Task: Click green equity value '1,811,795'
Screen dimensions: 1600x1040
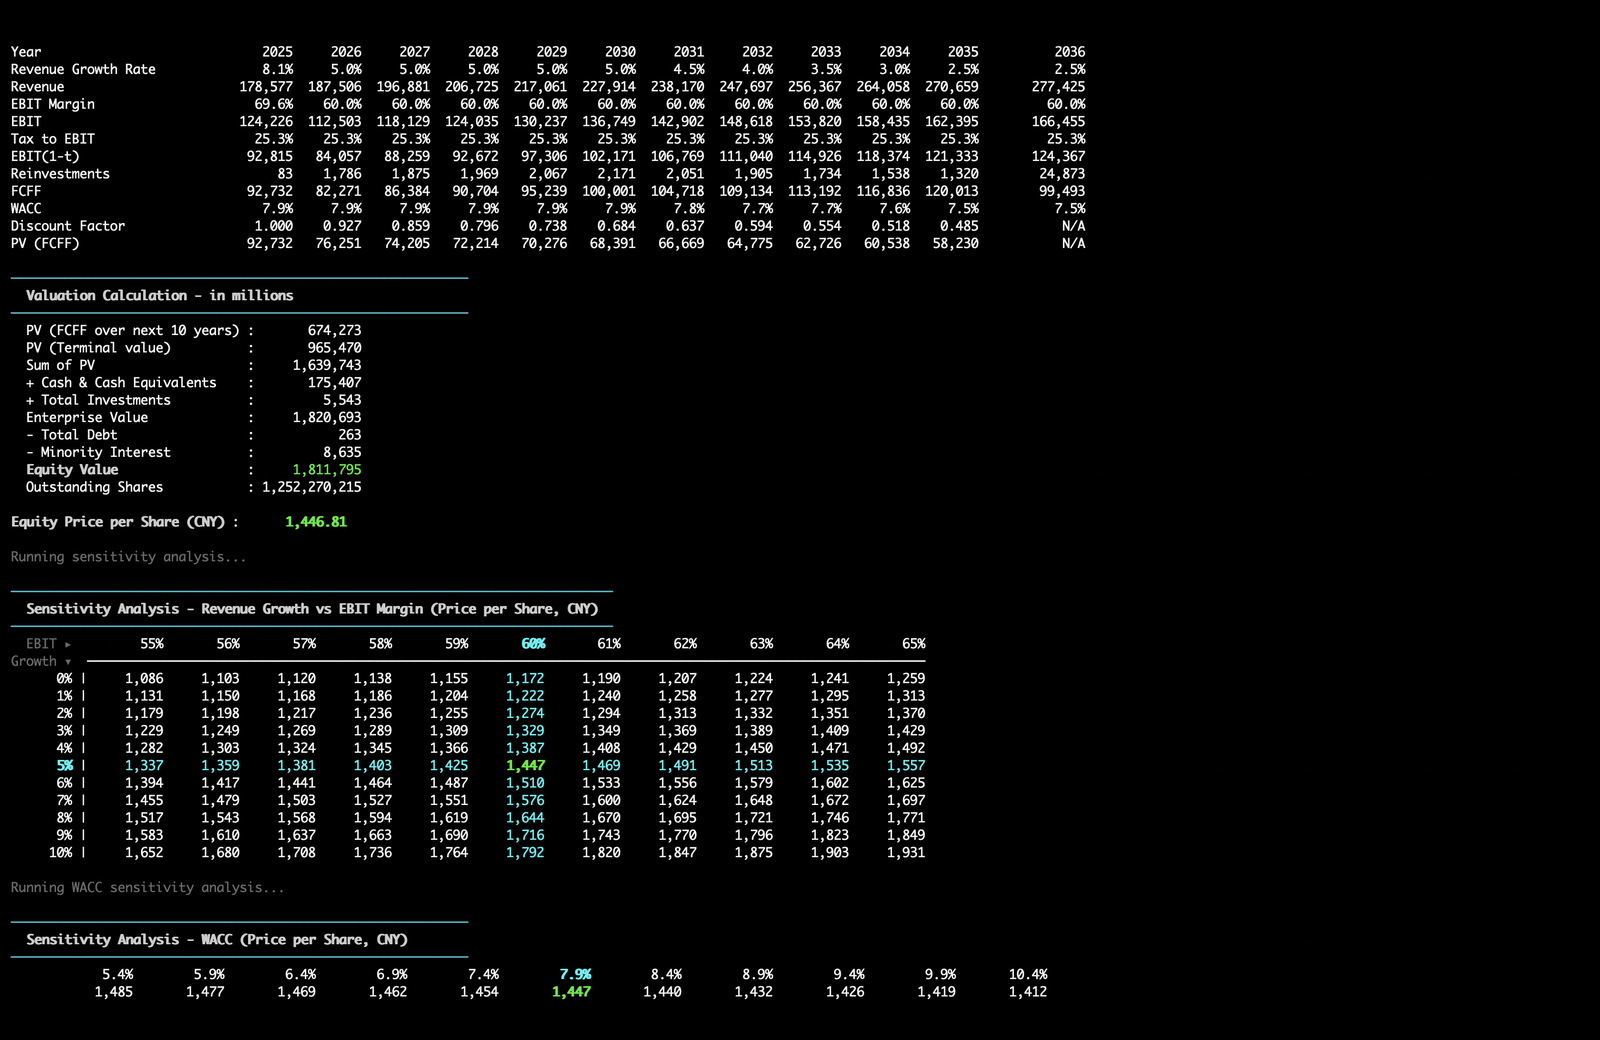Action: (x=327, y=469)
